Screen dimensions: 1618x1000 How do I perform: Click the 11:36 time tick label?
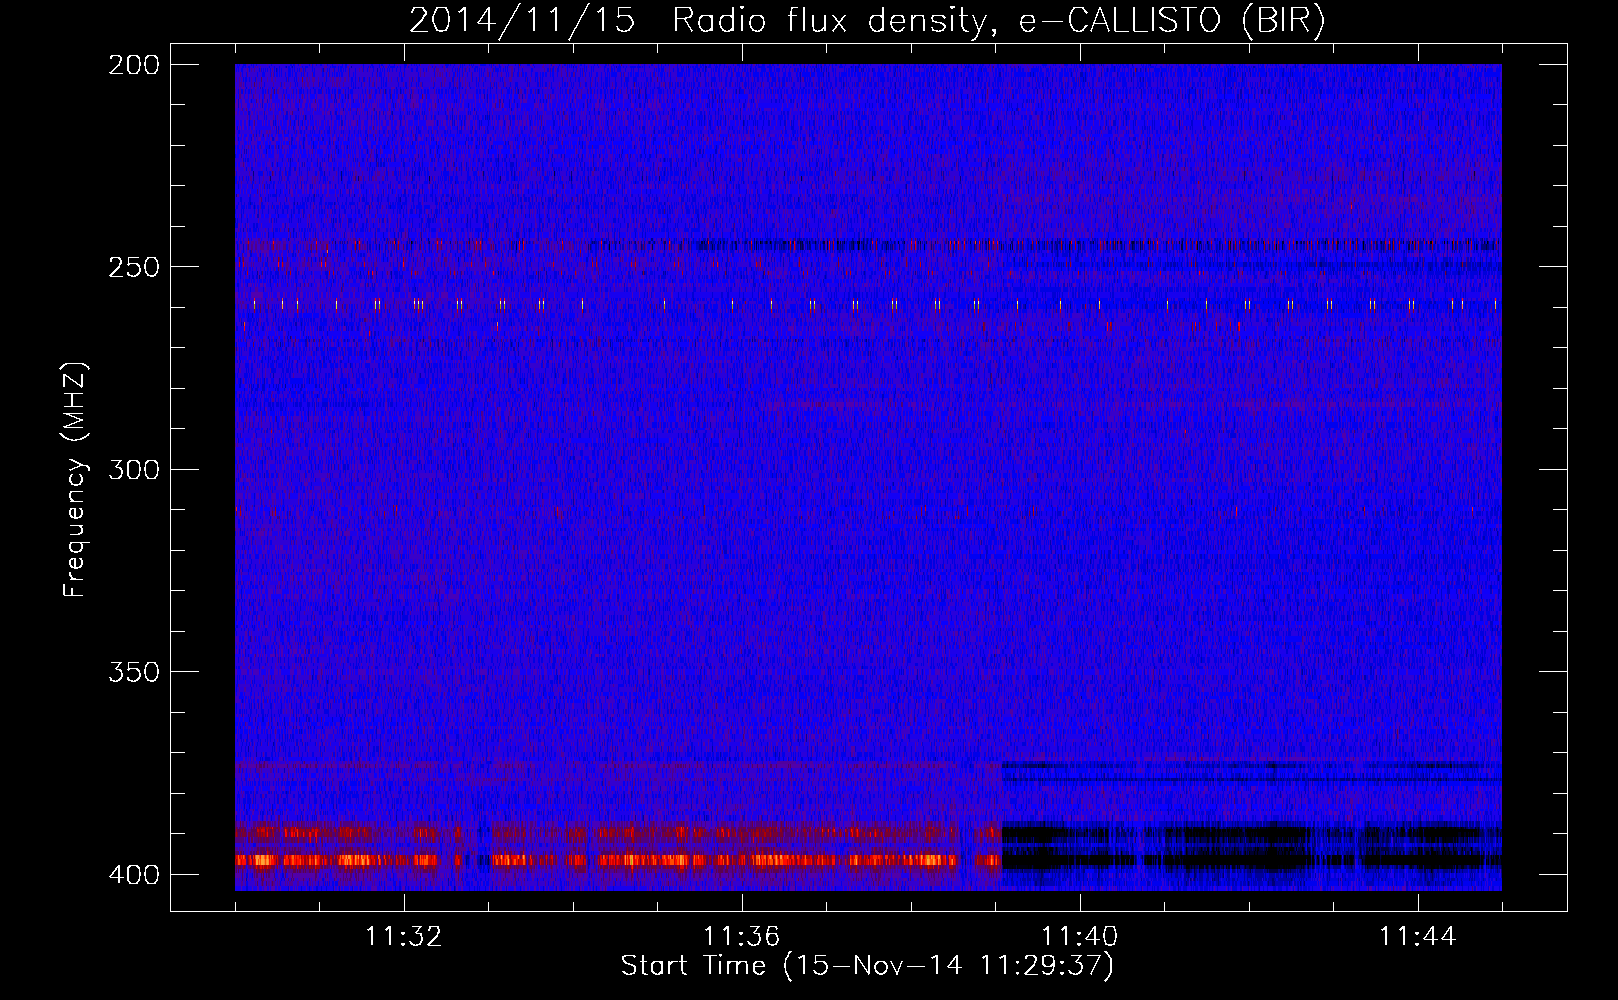coord(741,937)
